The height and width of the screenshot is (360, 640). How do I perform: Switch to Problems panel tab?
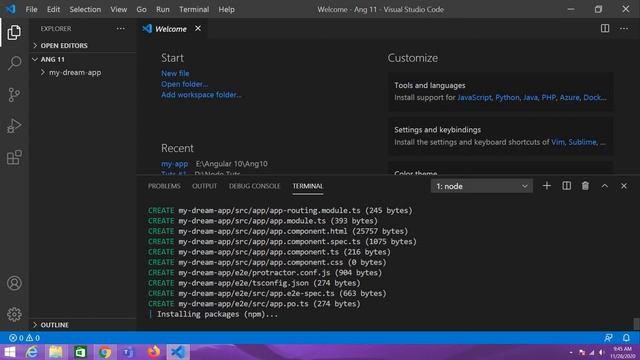tap(164, 186)
